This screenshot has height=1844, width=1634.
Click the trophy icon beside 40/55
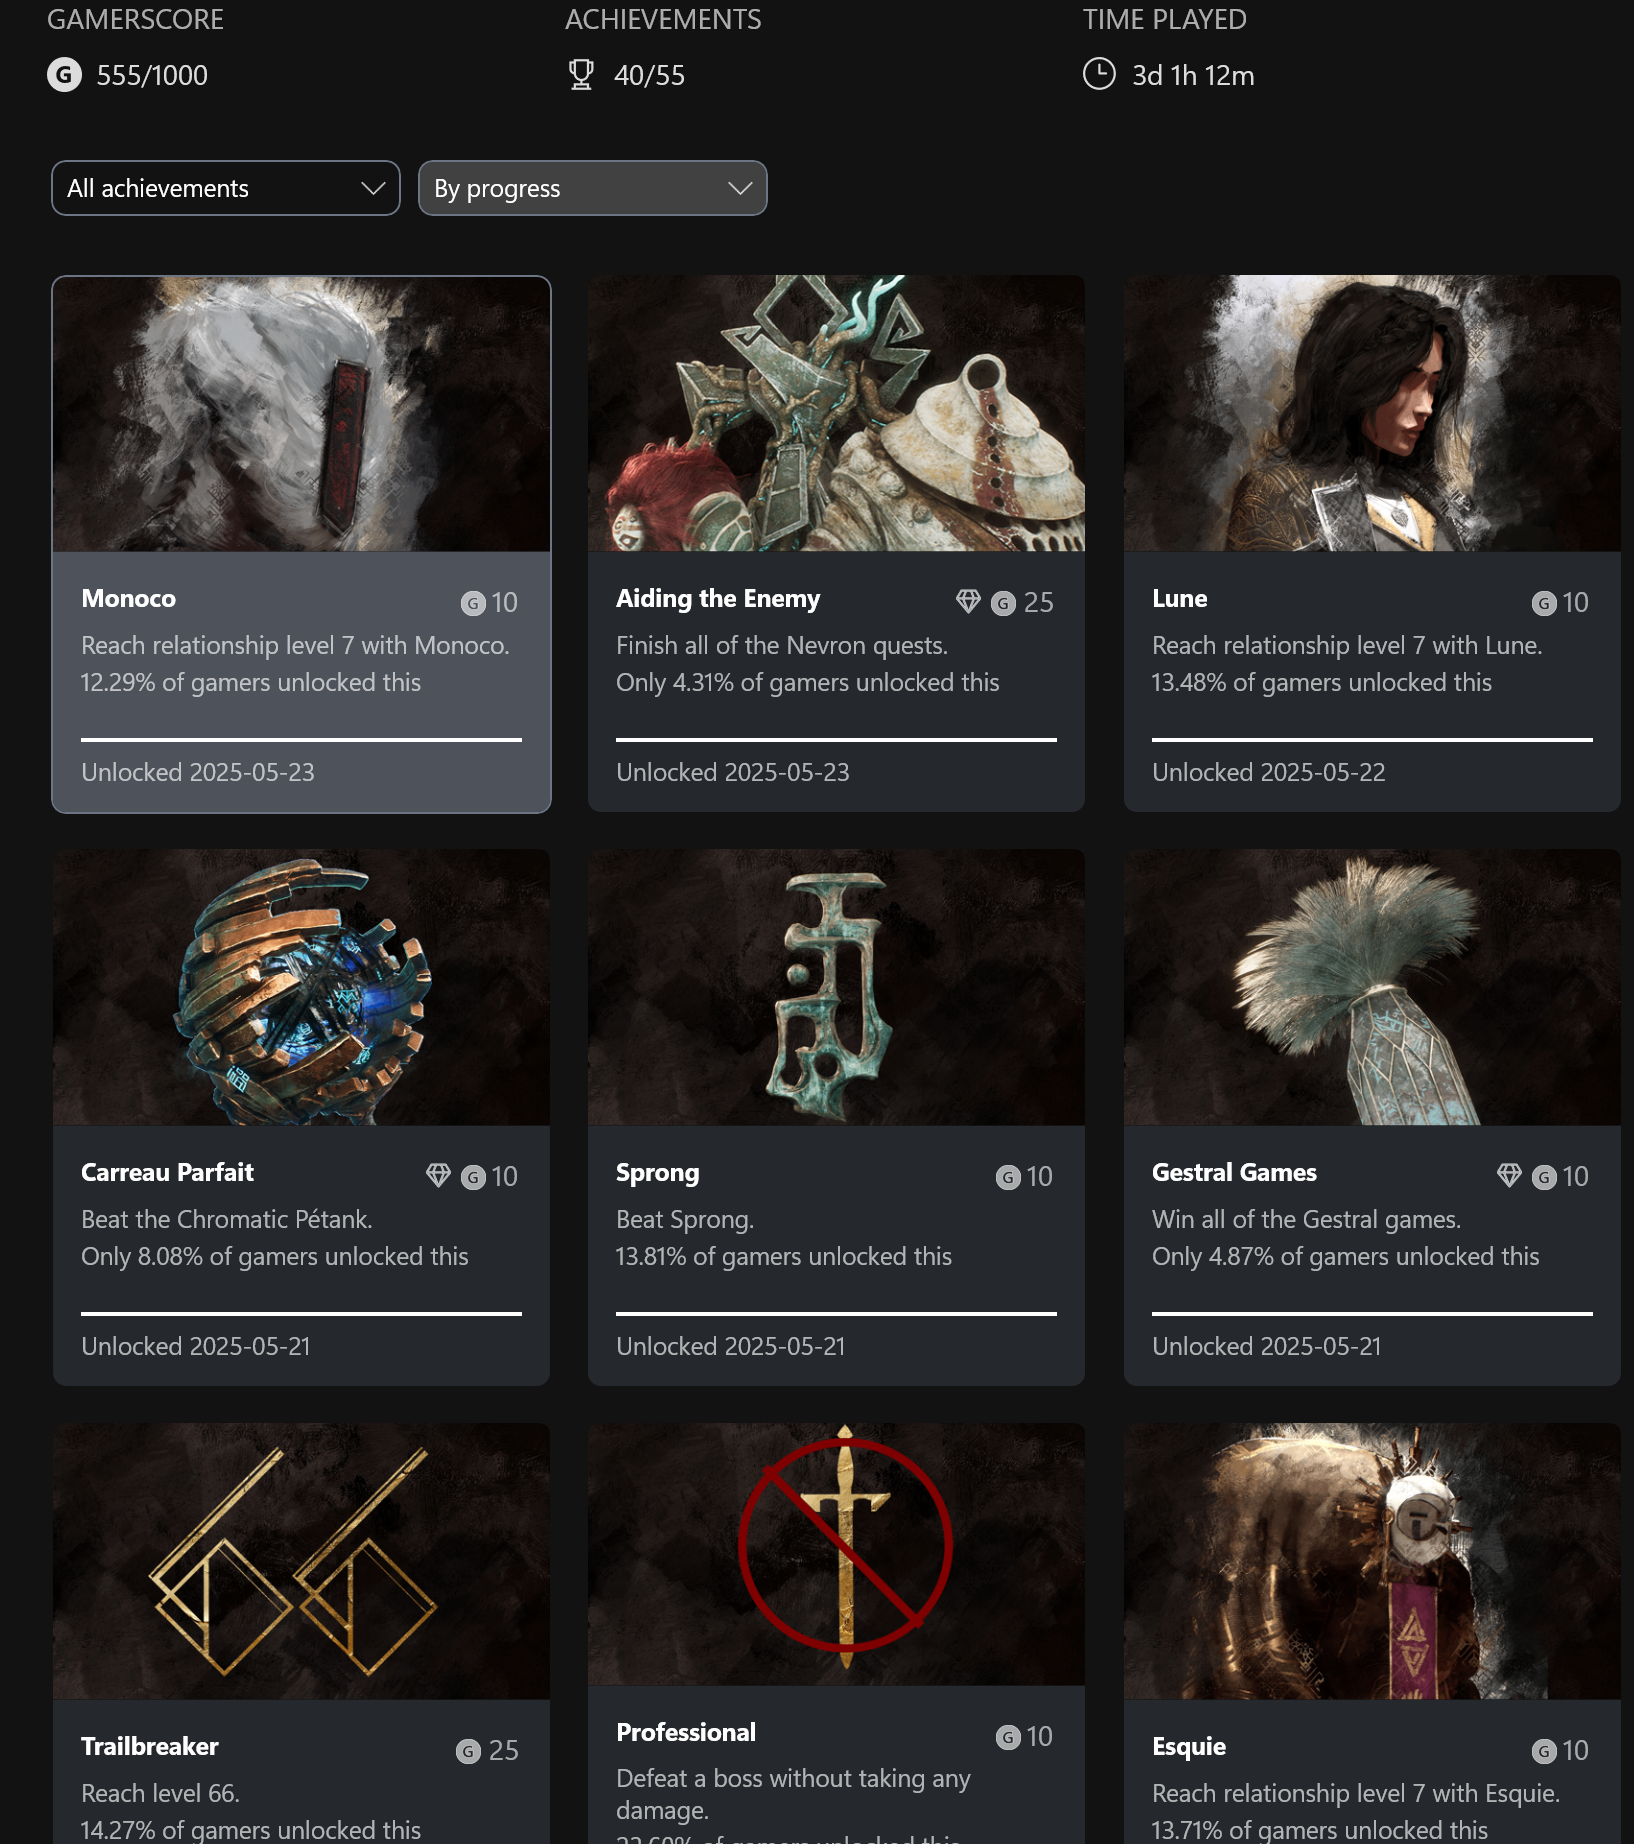(x=581, y=75)
